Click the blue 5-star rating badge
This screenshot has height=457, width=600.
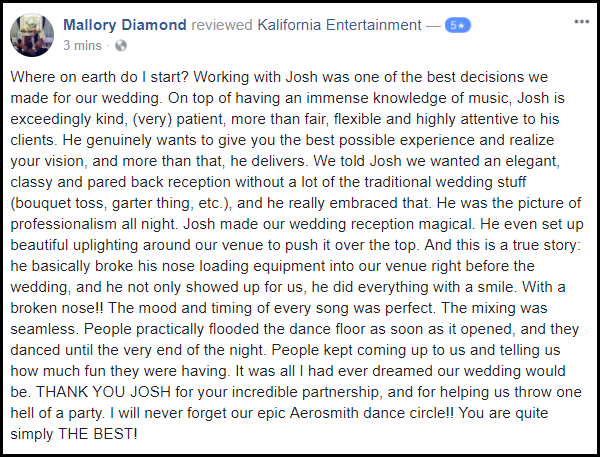point(458,25)
